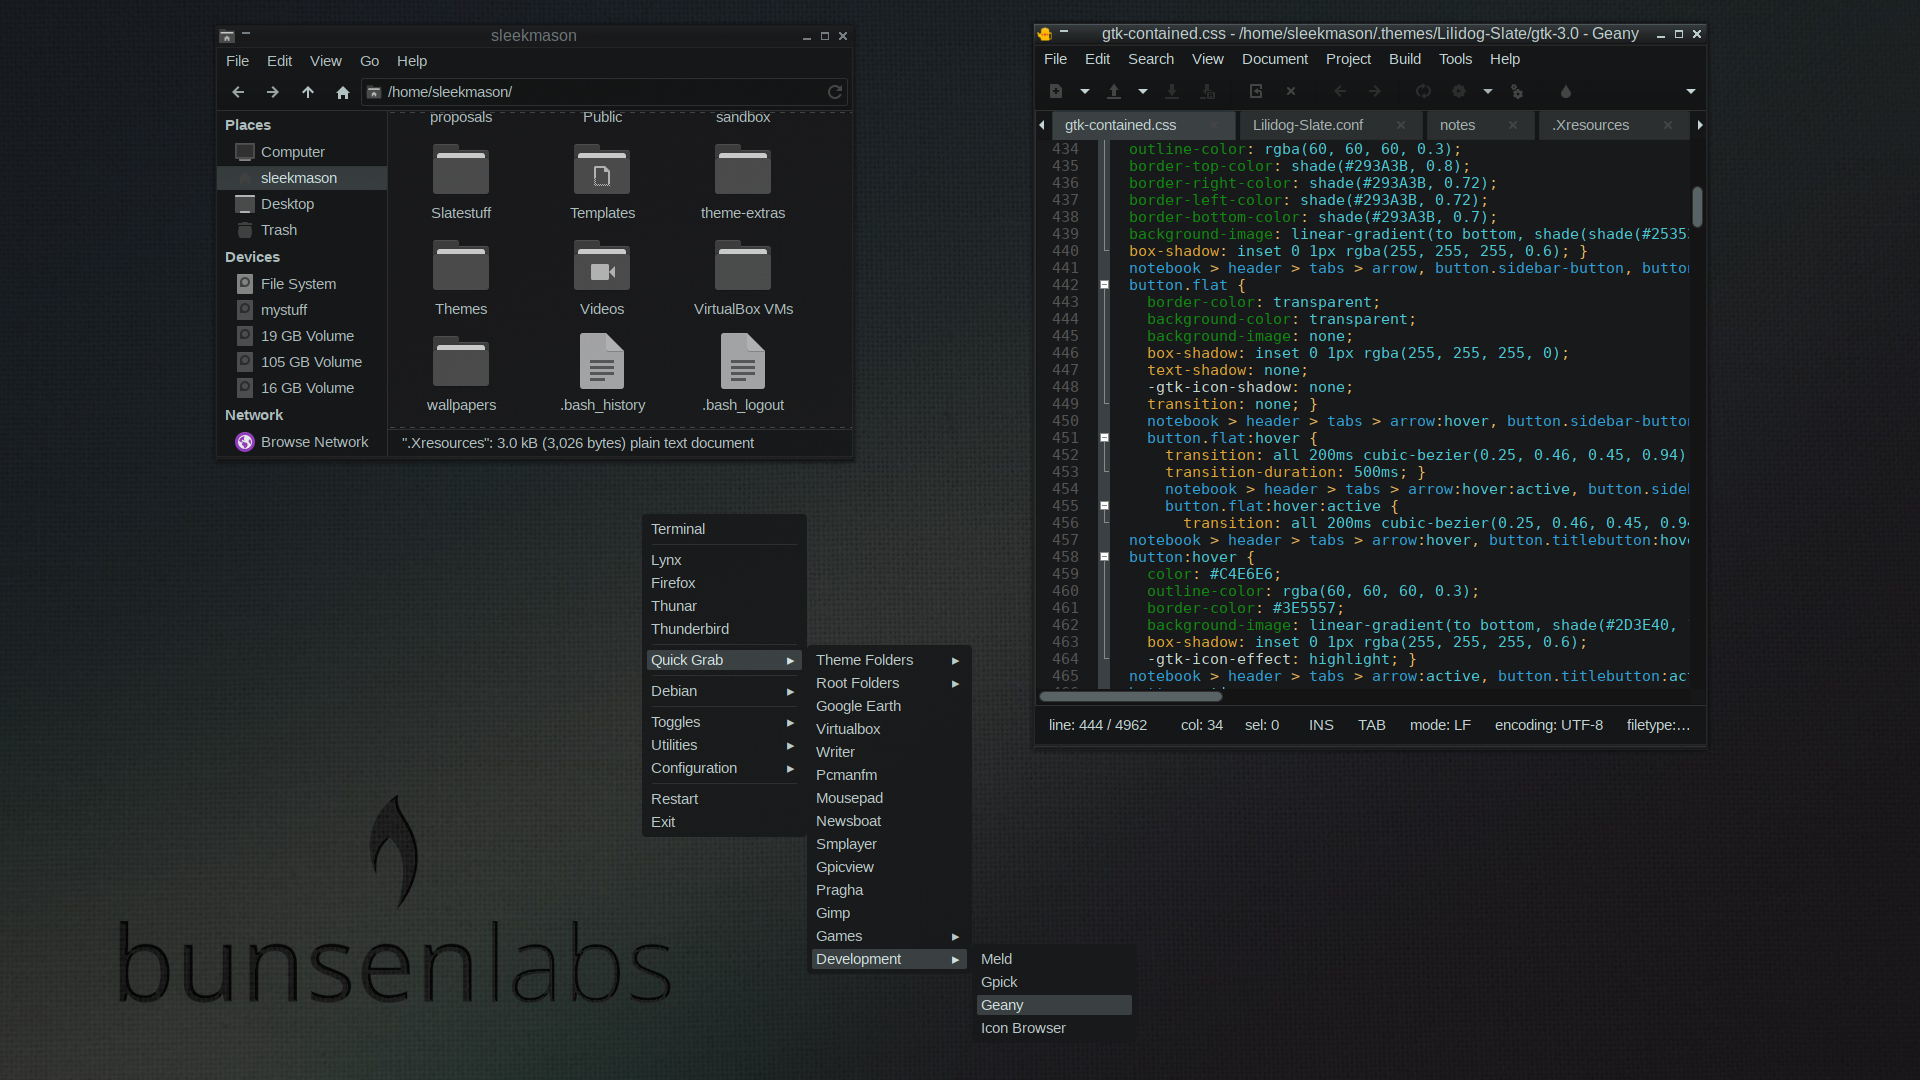
Task: Collapse the code fold marker at line 455
Action: (1105, 506)
